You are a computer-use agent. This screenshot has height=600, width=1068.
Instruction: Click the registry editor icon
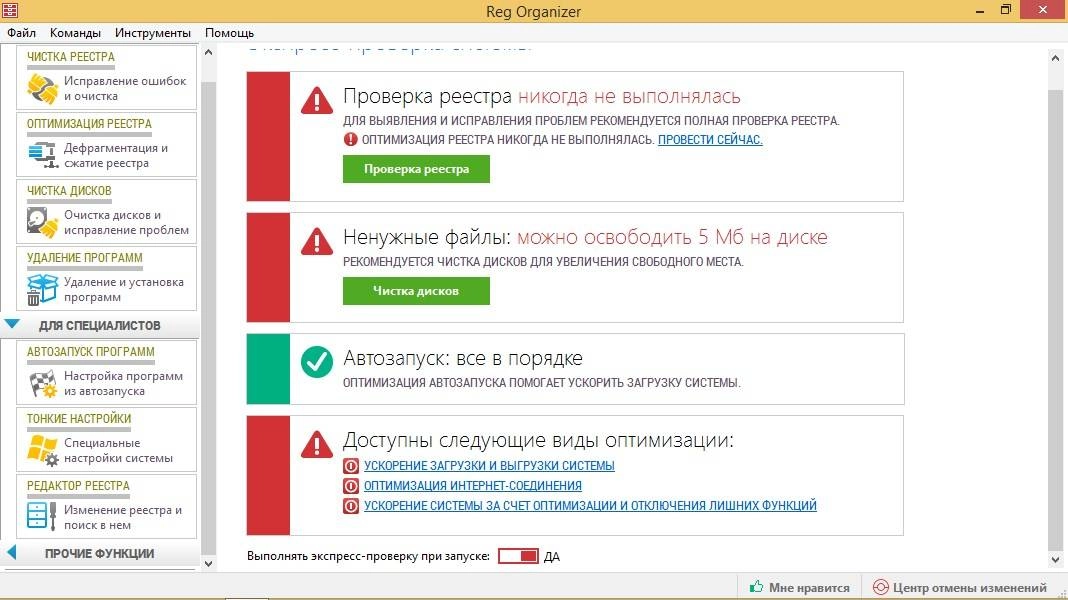pos(43,517)
